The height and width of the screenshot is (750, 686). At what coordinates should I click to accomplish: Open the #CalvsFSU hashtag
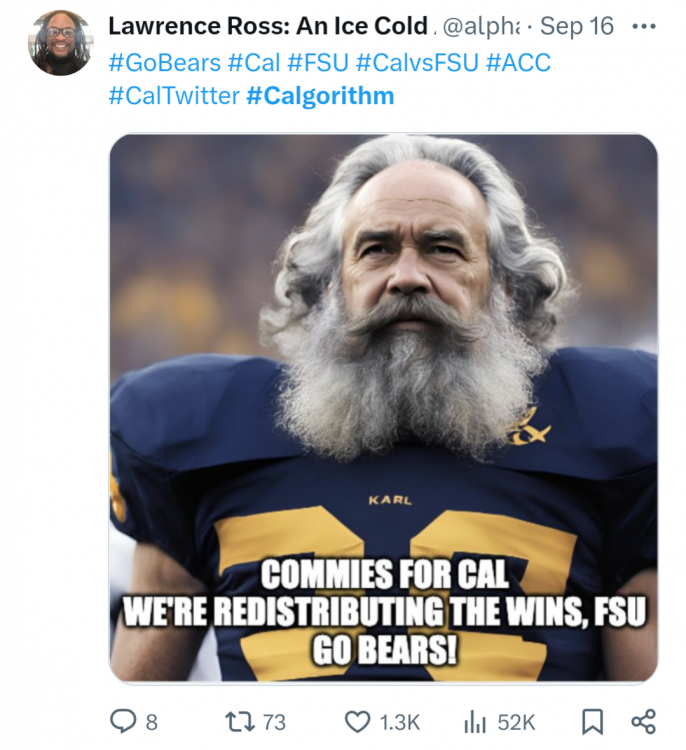tap(412, 63)
